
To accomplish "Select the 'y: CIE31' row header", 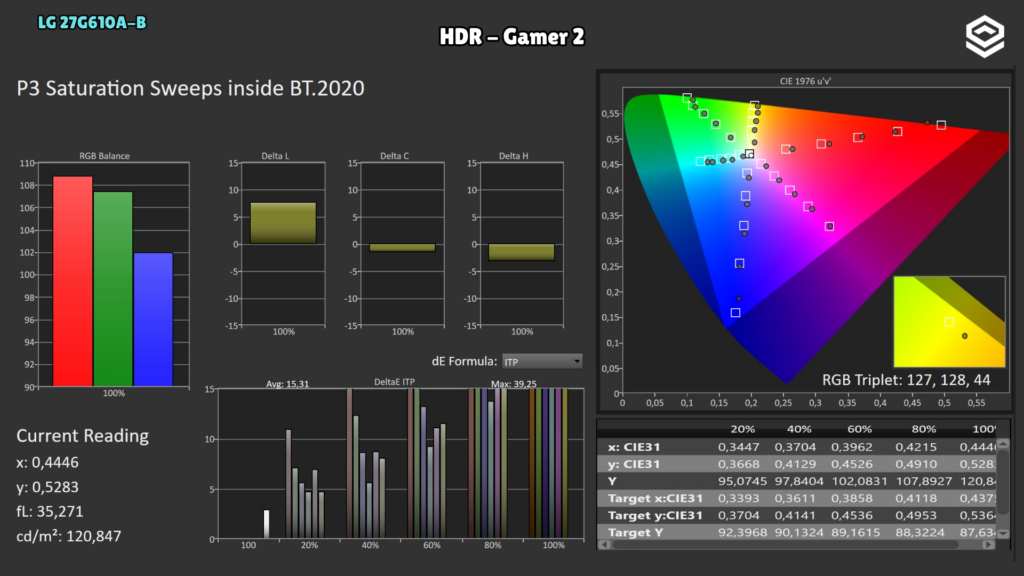I will point(634,464).
